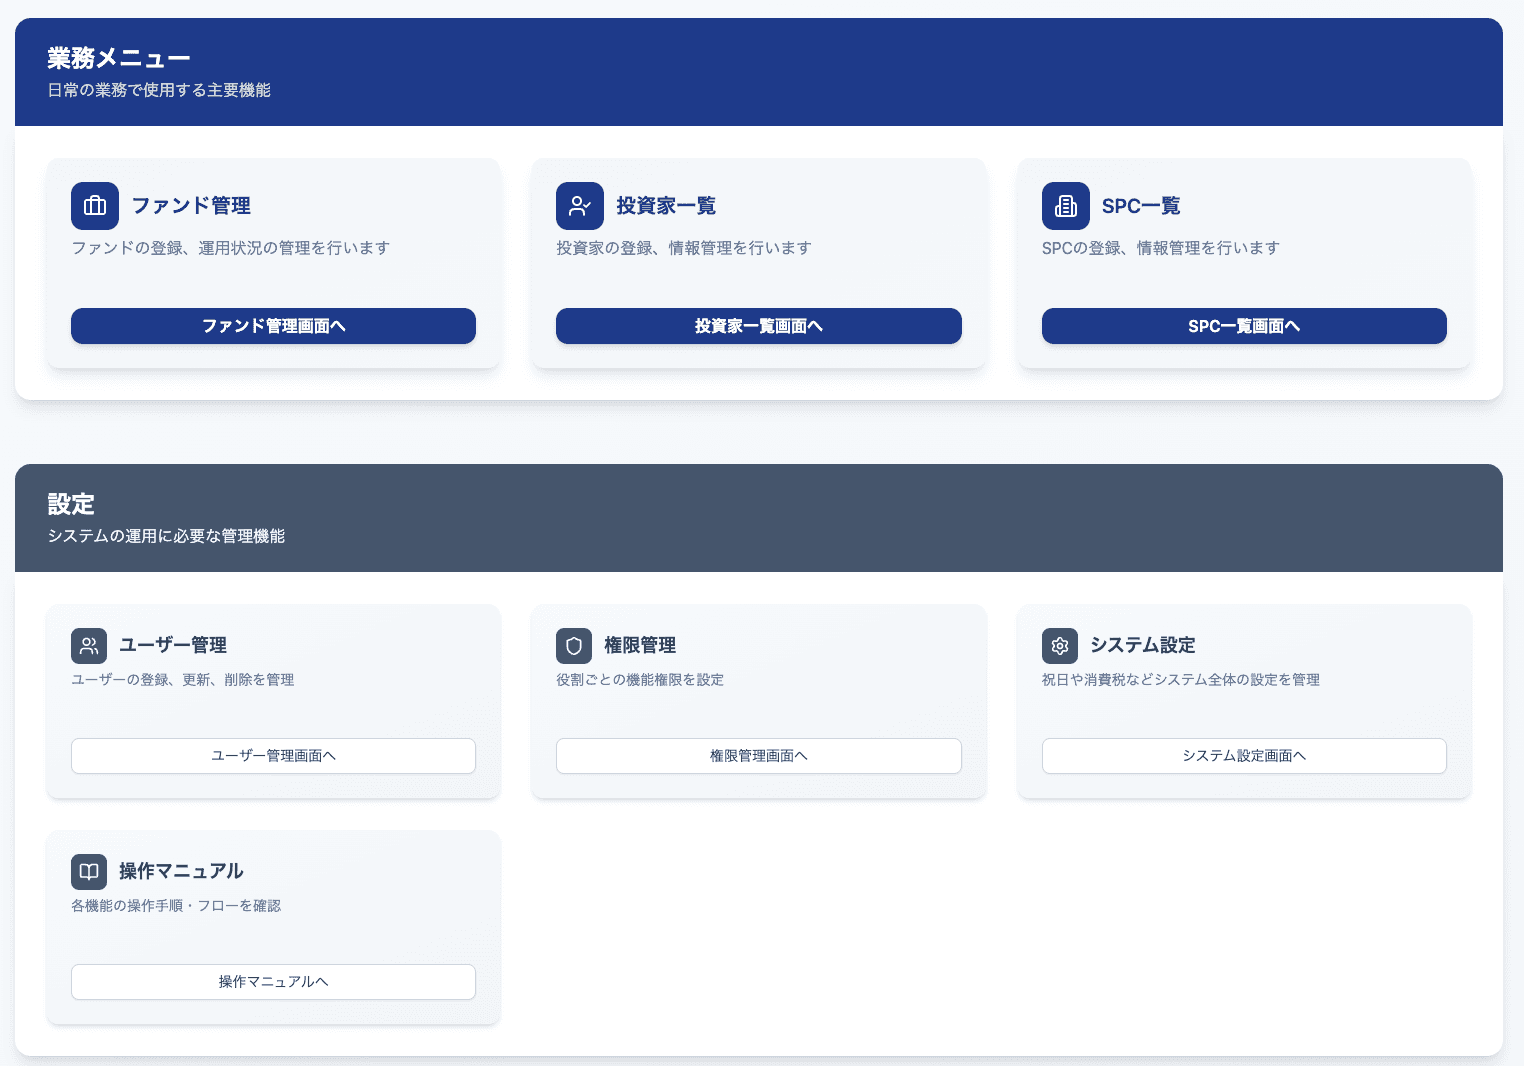Screen dimensions: 1524x1066
Task: Click the users icon for ユーザー管理
Action: click(89, 646)
